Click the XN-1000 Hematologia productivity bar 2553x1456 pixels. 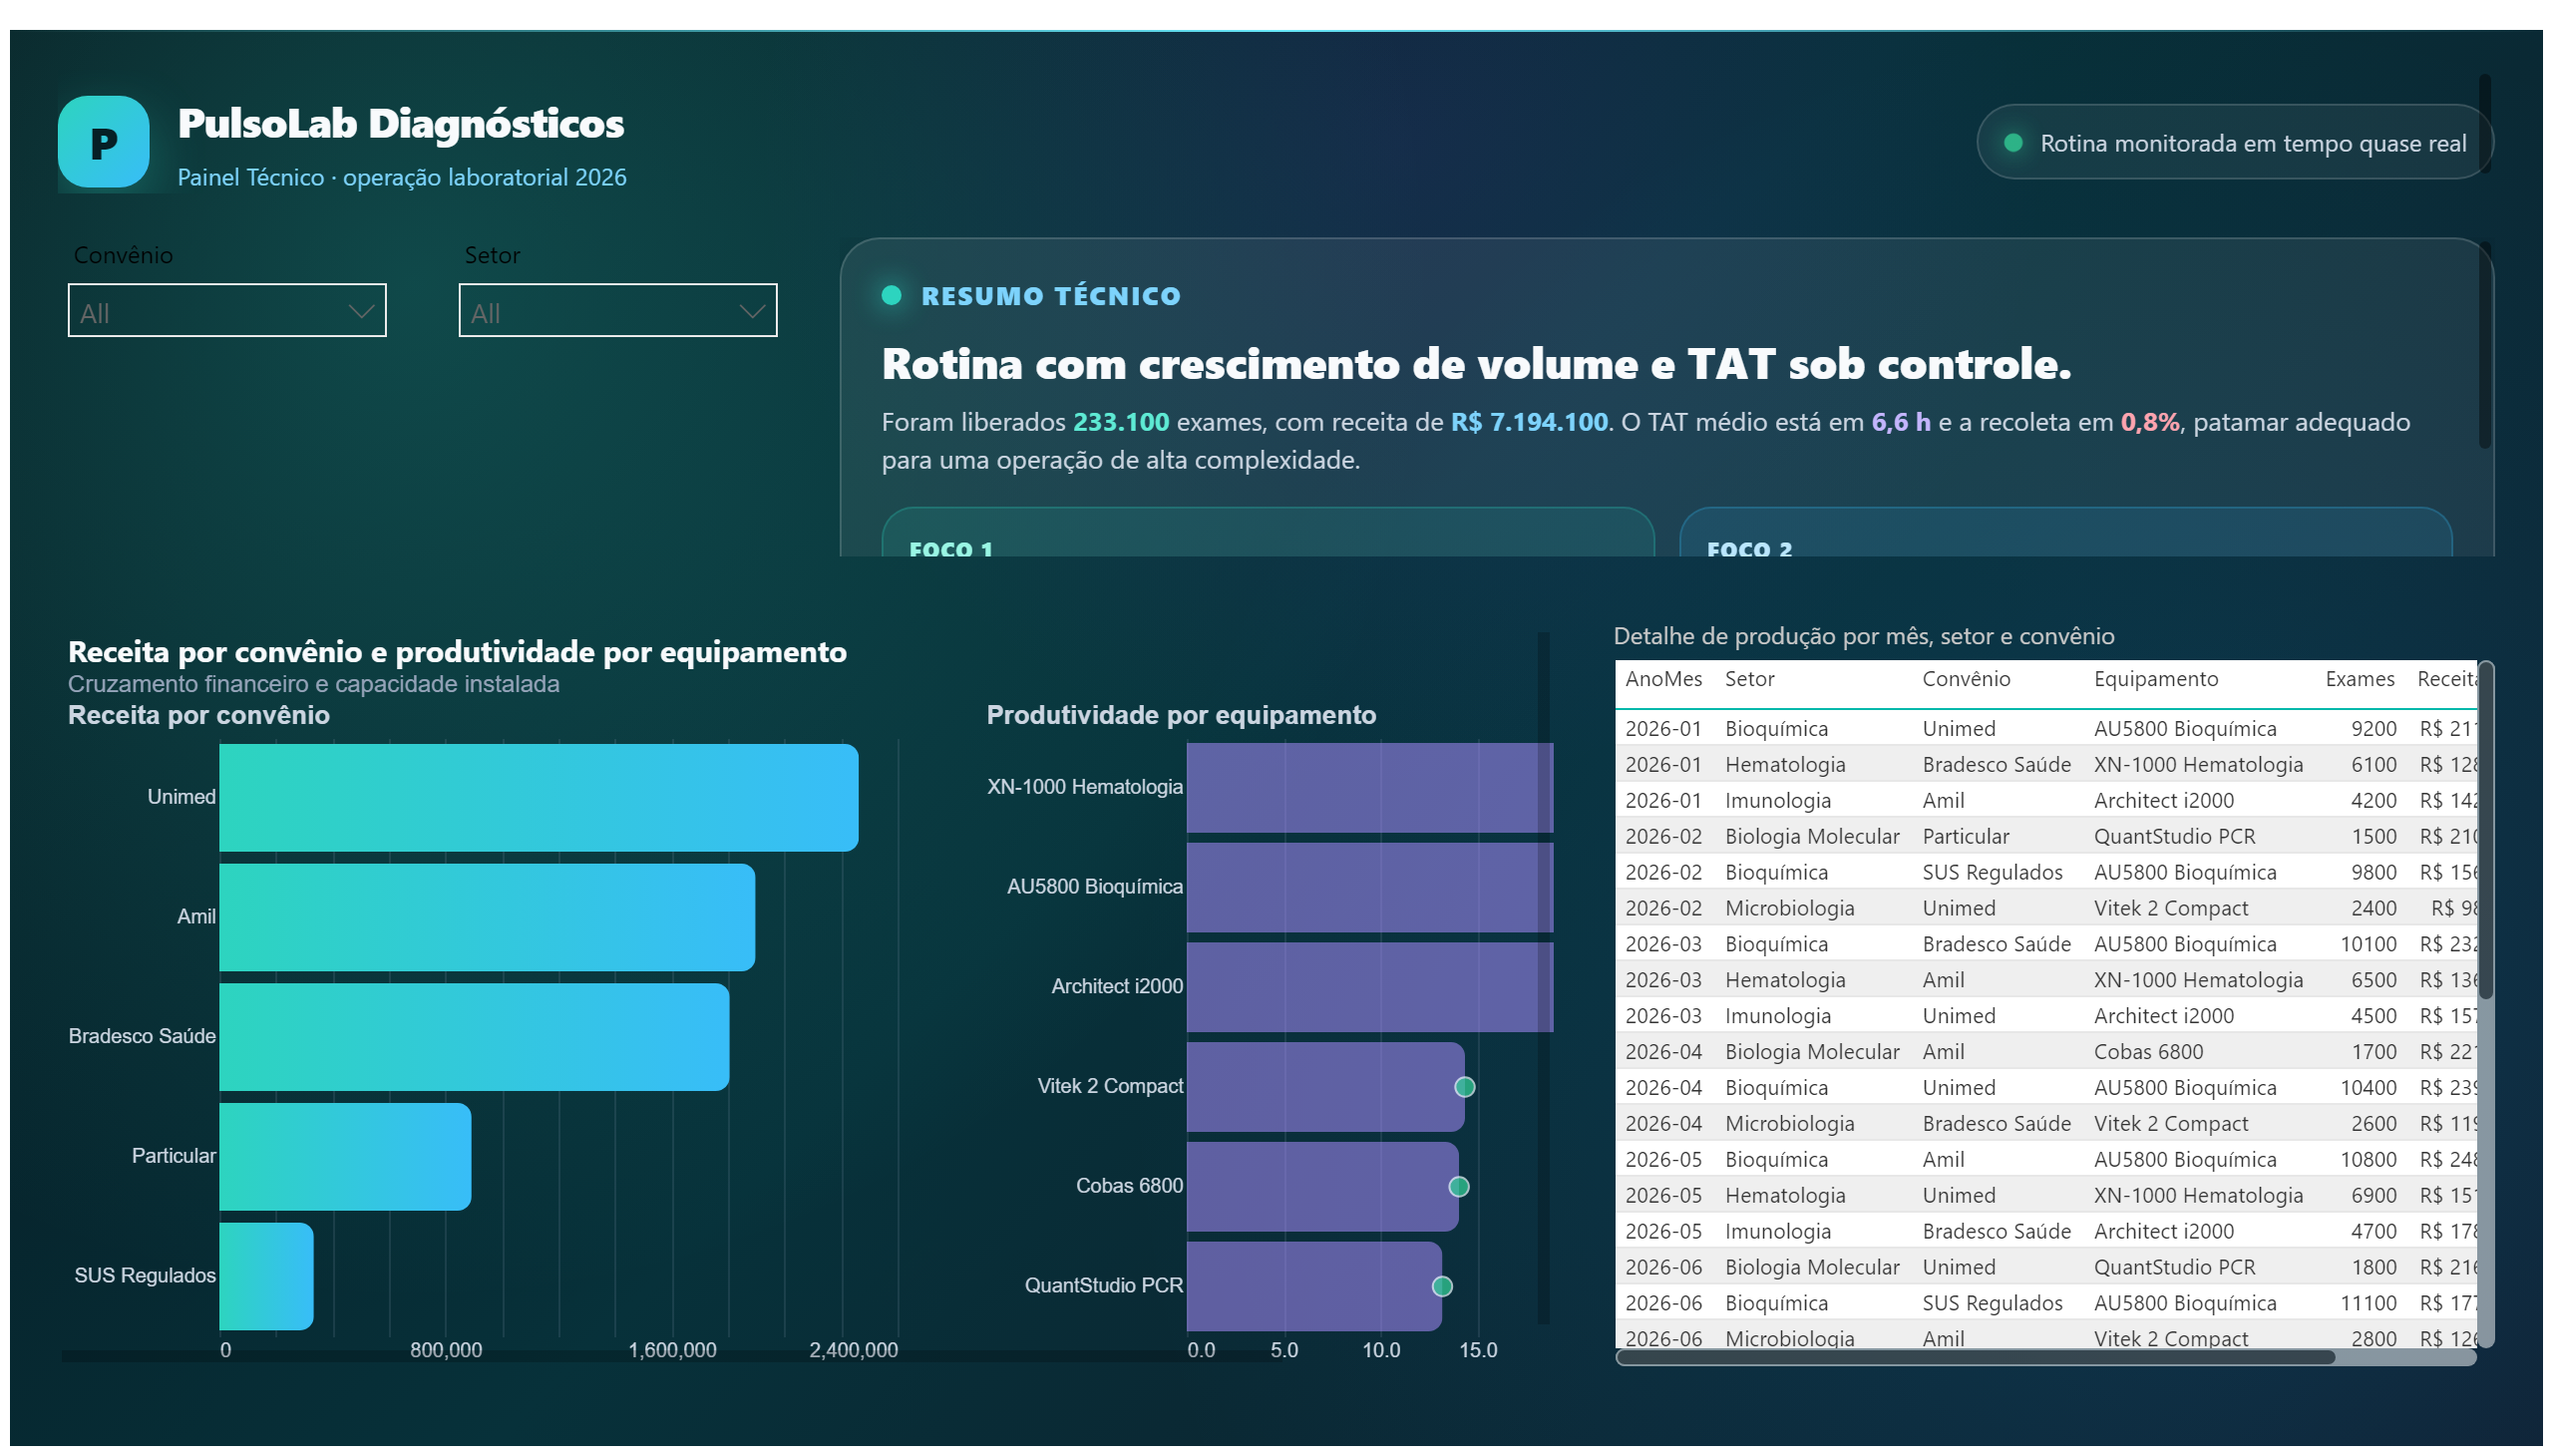tap(1369, 788)
